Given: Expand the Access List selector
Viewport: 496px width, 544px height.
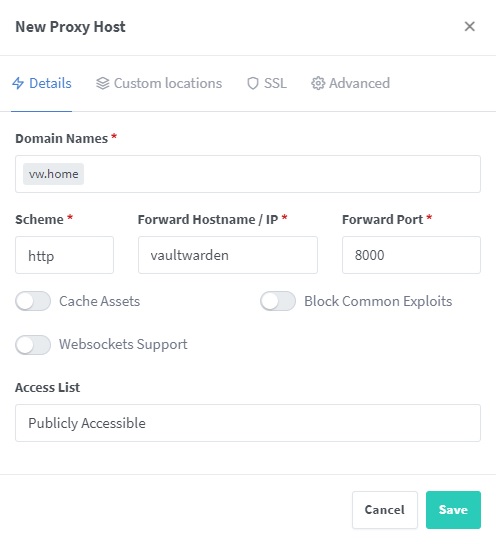Looking at the screenshot, I should click(x=248, y=423).
